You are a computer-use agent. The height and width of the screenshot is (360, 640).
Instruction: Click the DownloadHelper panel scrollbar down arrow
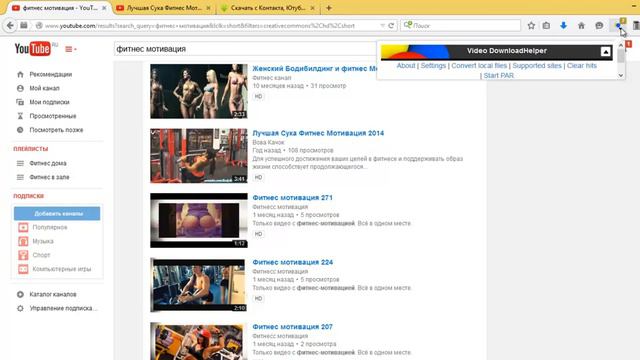point(621,76)
